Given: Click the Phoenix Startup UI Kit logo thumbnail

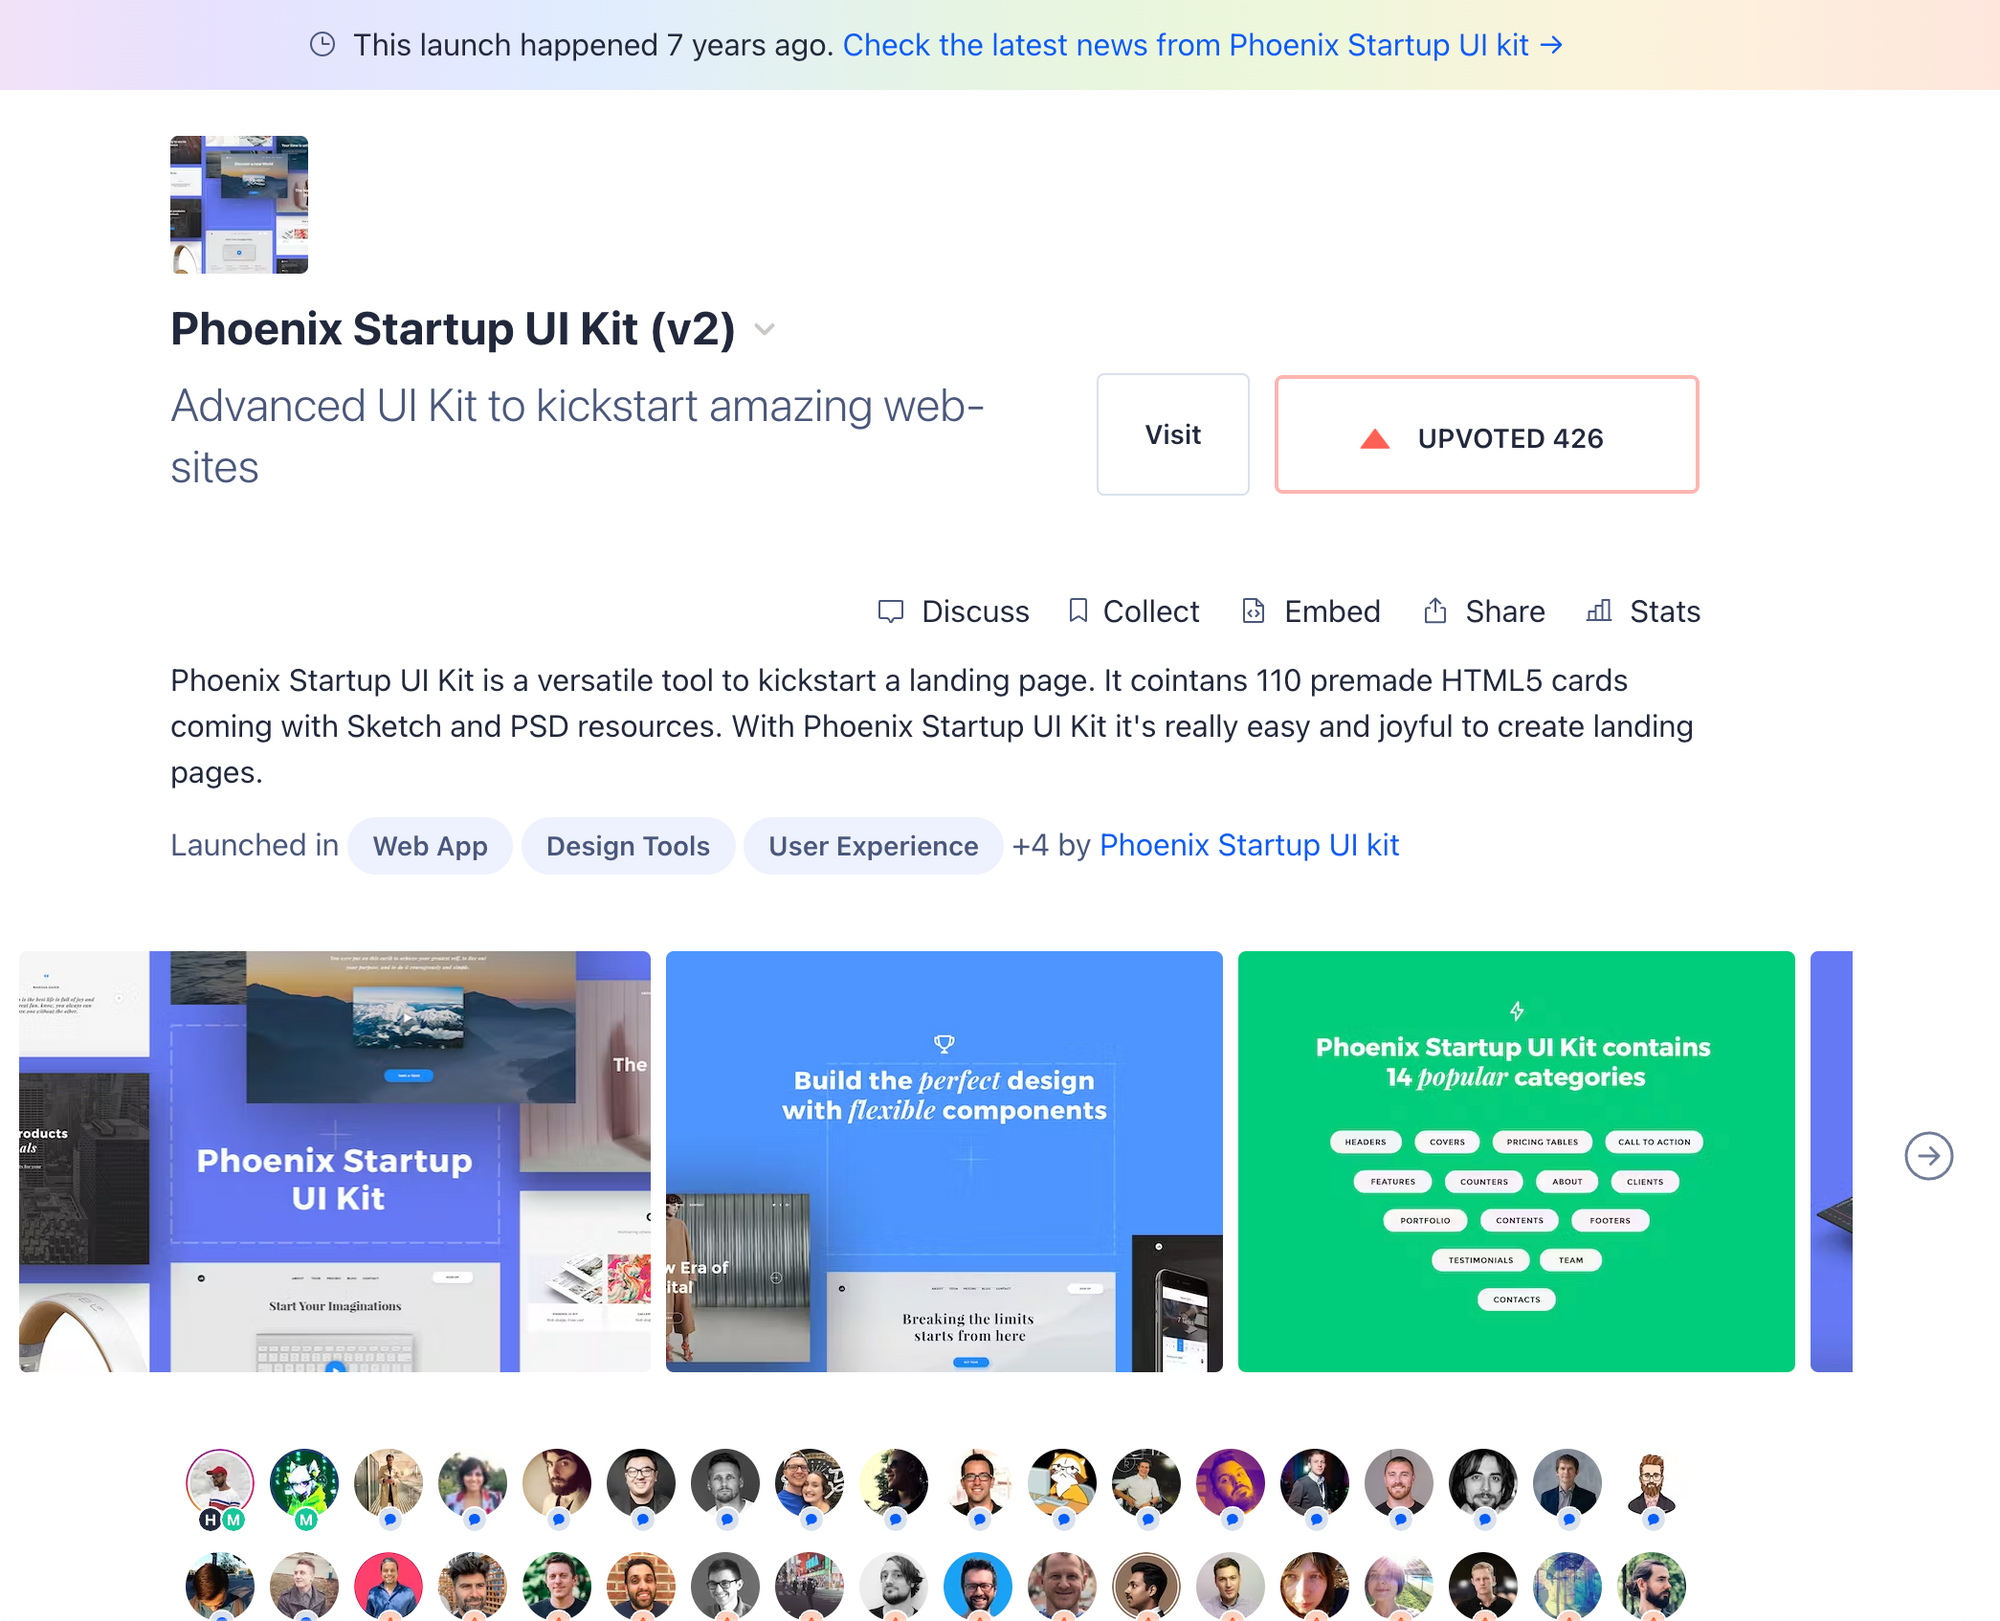Looking at the screenshot, I should pos(239,205).
